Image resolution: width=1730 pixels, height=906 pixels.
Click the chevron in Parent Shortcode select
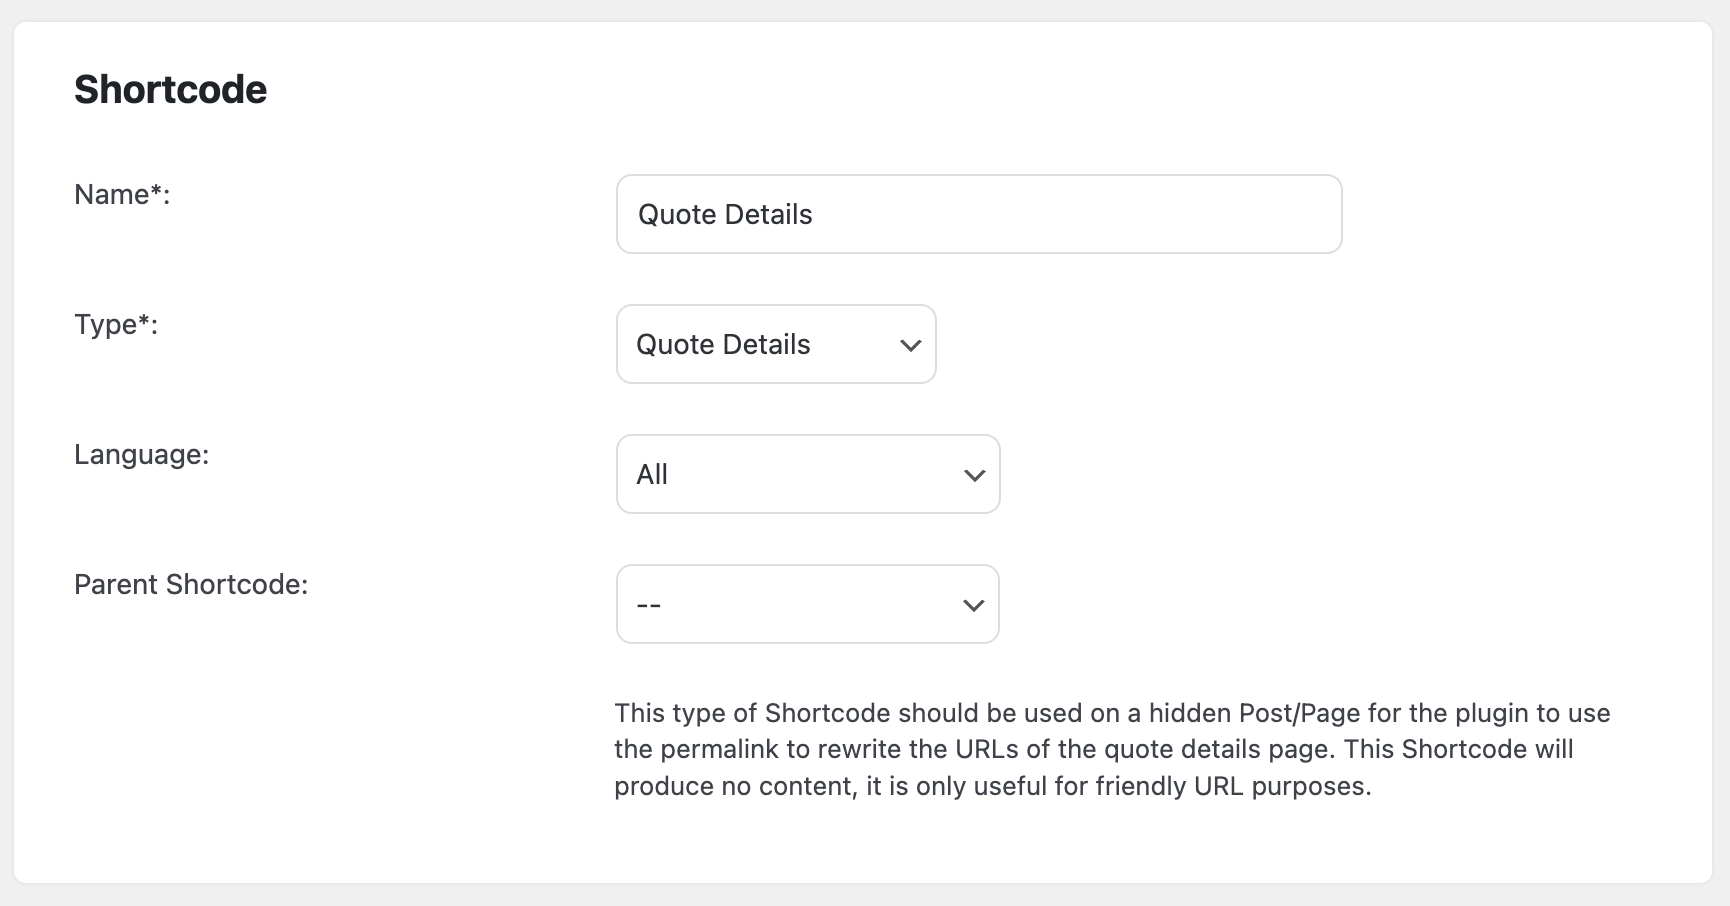973,605
